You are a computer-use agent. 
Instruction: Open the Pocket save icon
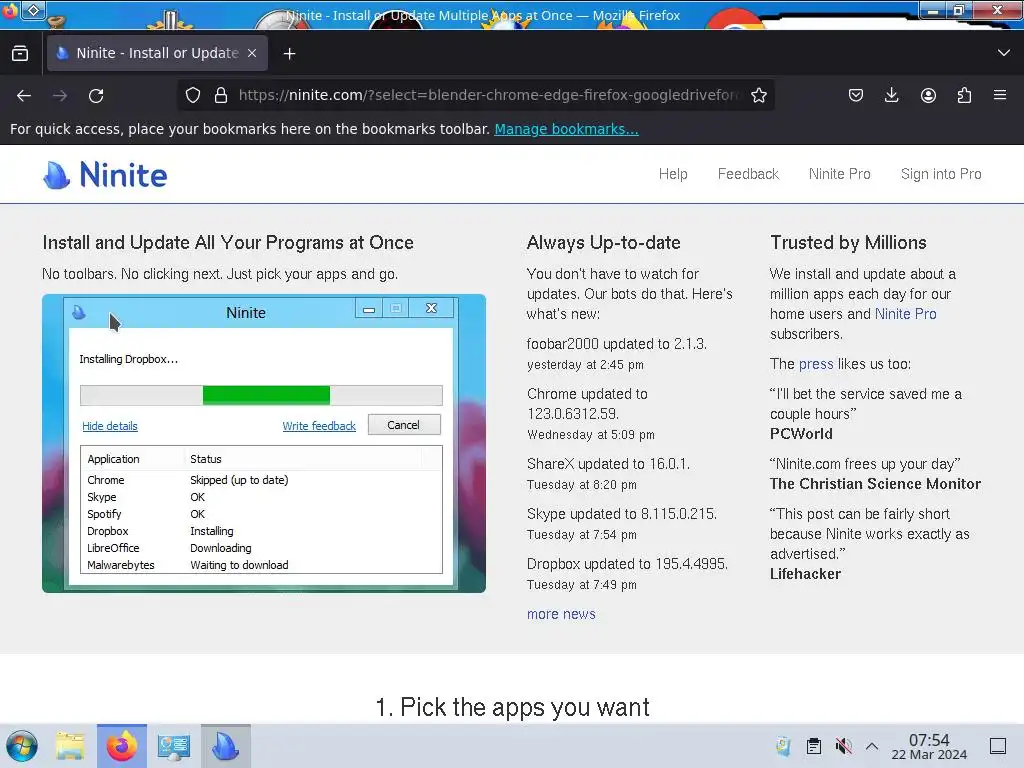(856, 95)
